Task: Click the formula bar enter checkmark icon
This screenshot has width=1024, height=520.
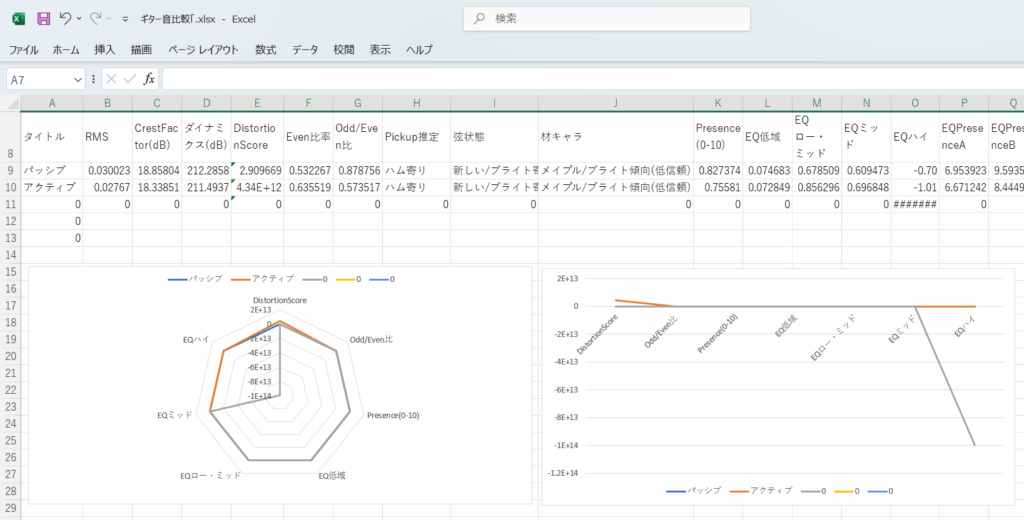Action: point(130,79)
